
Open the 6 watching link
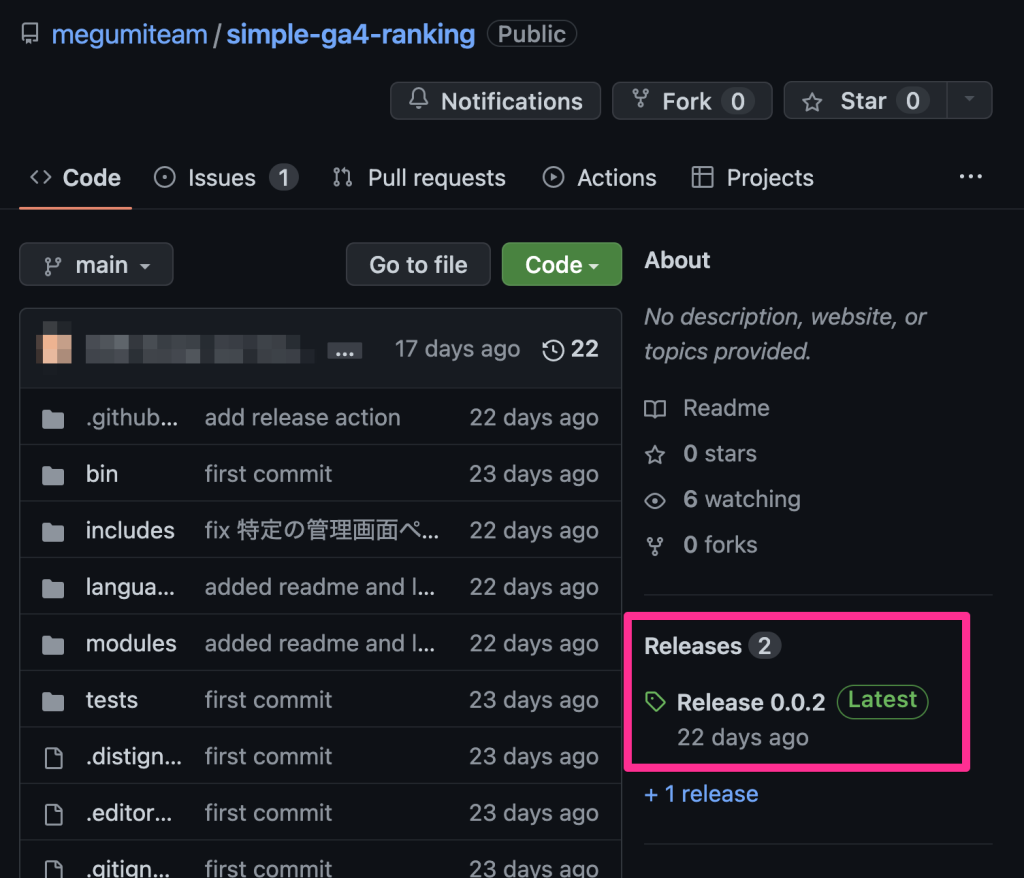[x=742, y=499]
